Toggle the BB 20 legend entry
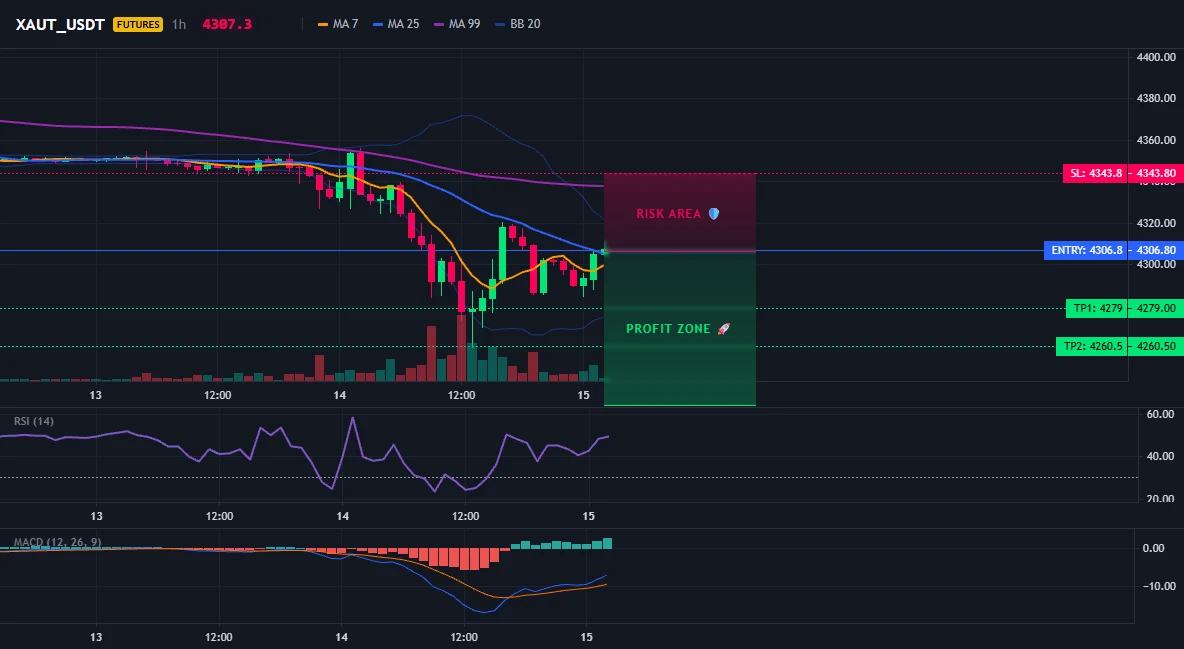Image resolution: width=1184 pixels, height=649 pixels. 518,24
